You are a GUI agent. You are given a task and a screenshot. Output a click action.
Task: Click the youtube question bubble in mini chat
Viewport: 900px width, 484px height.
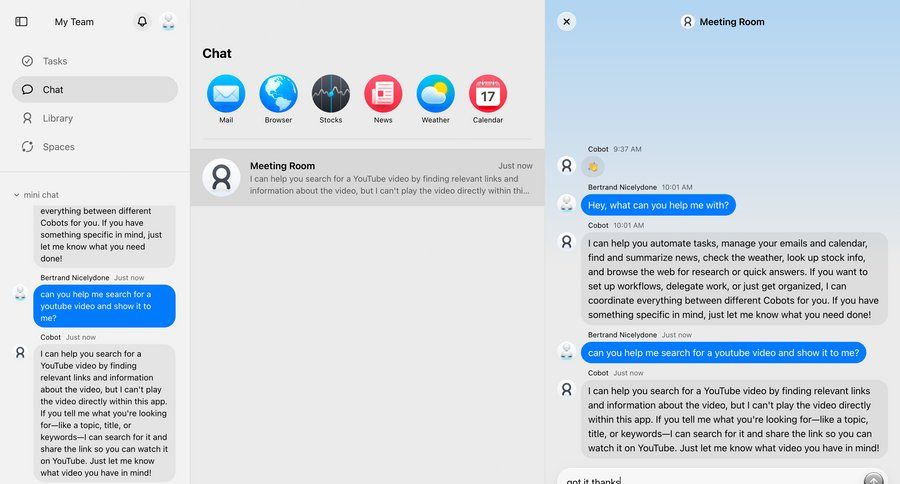(x=104, y=306)
